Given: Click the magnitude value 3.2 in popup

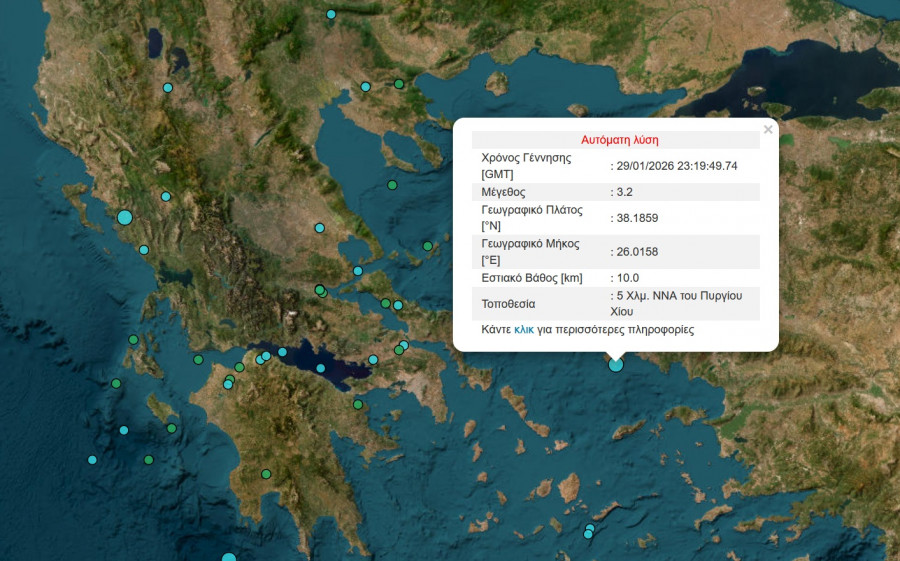Looking at the screenshot, I should [x=627, y=191].
